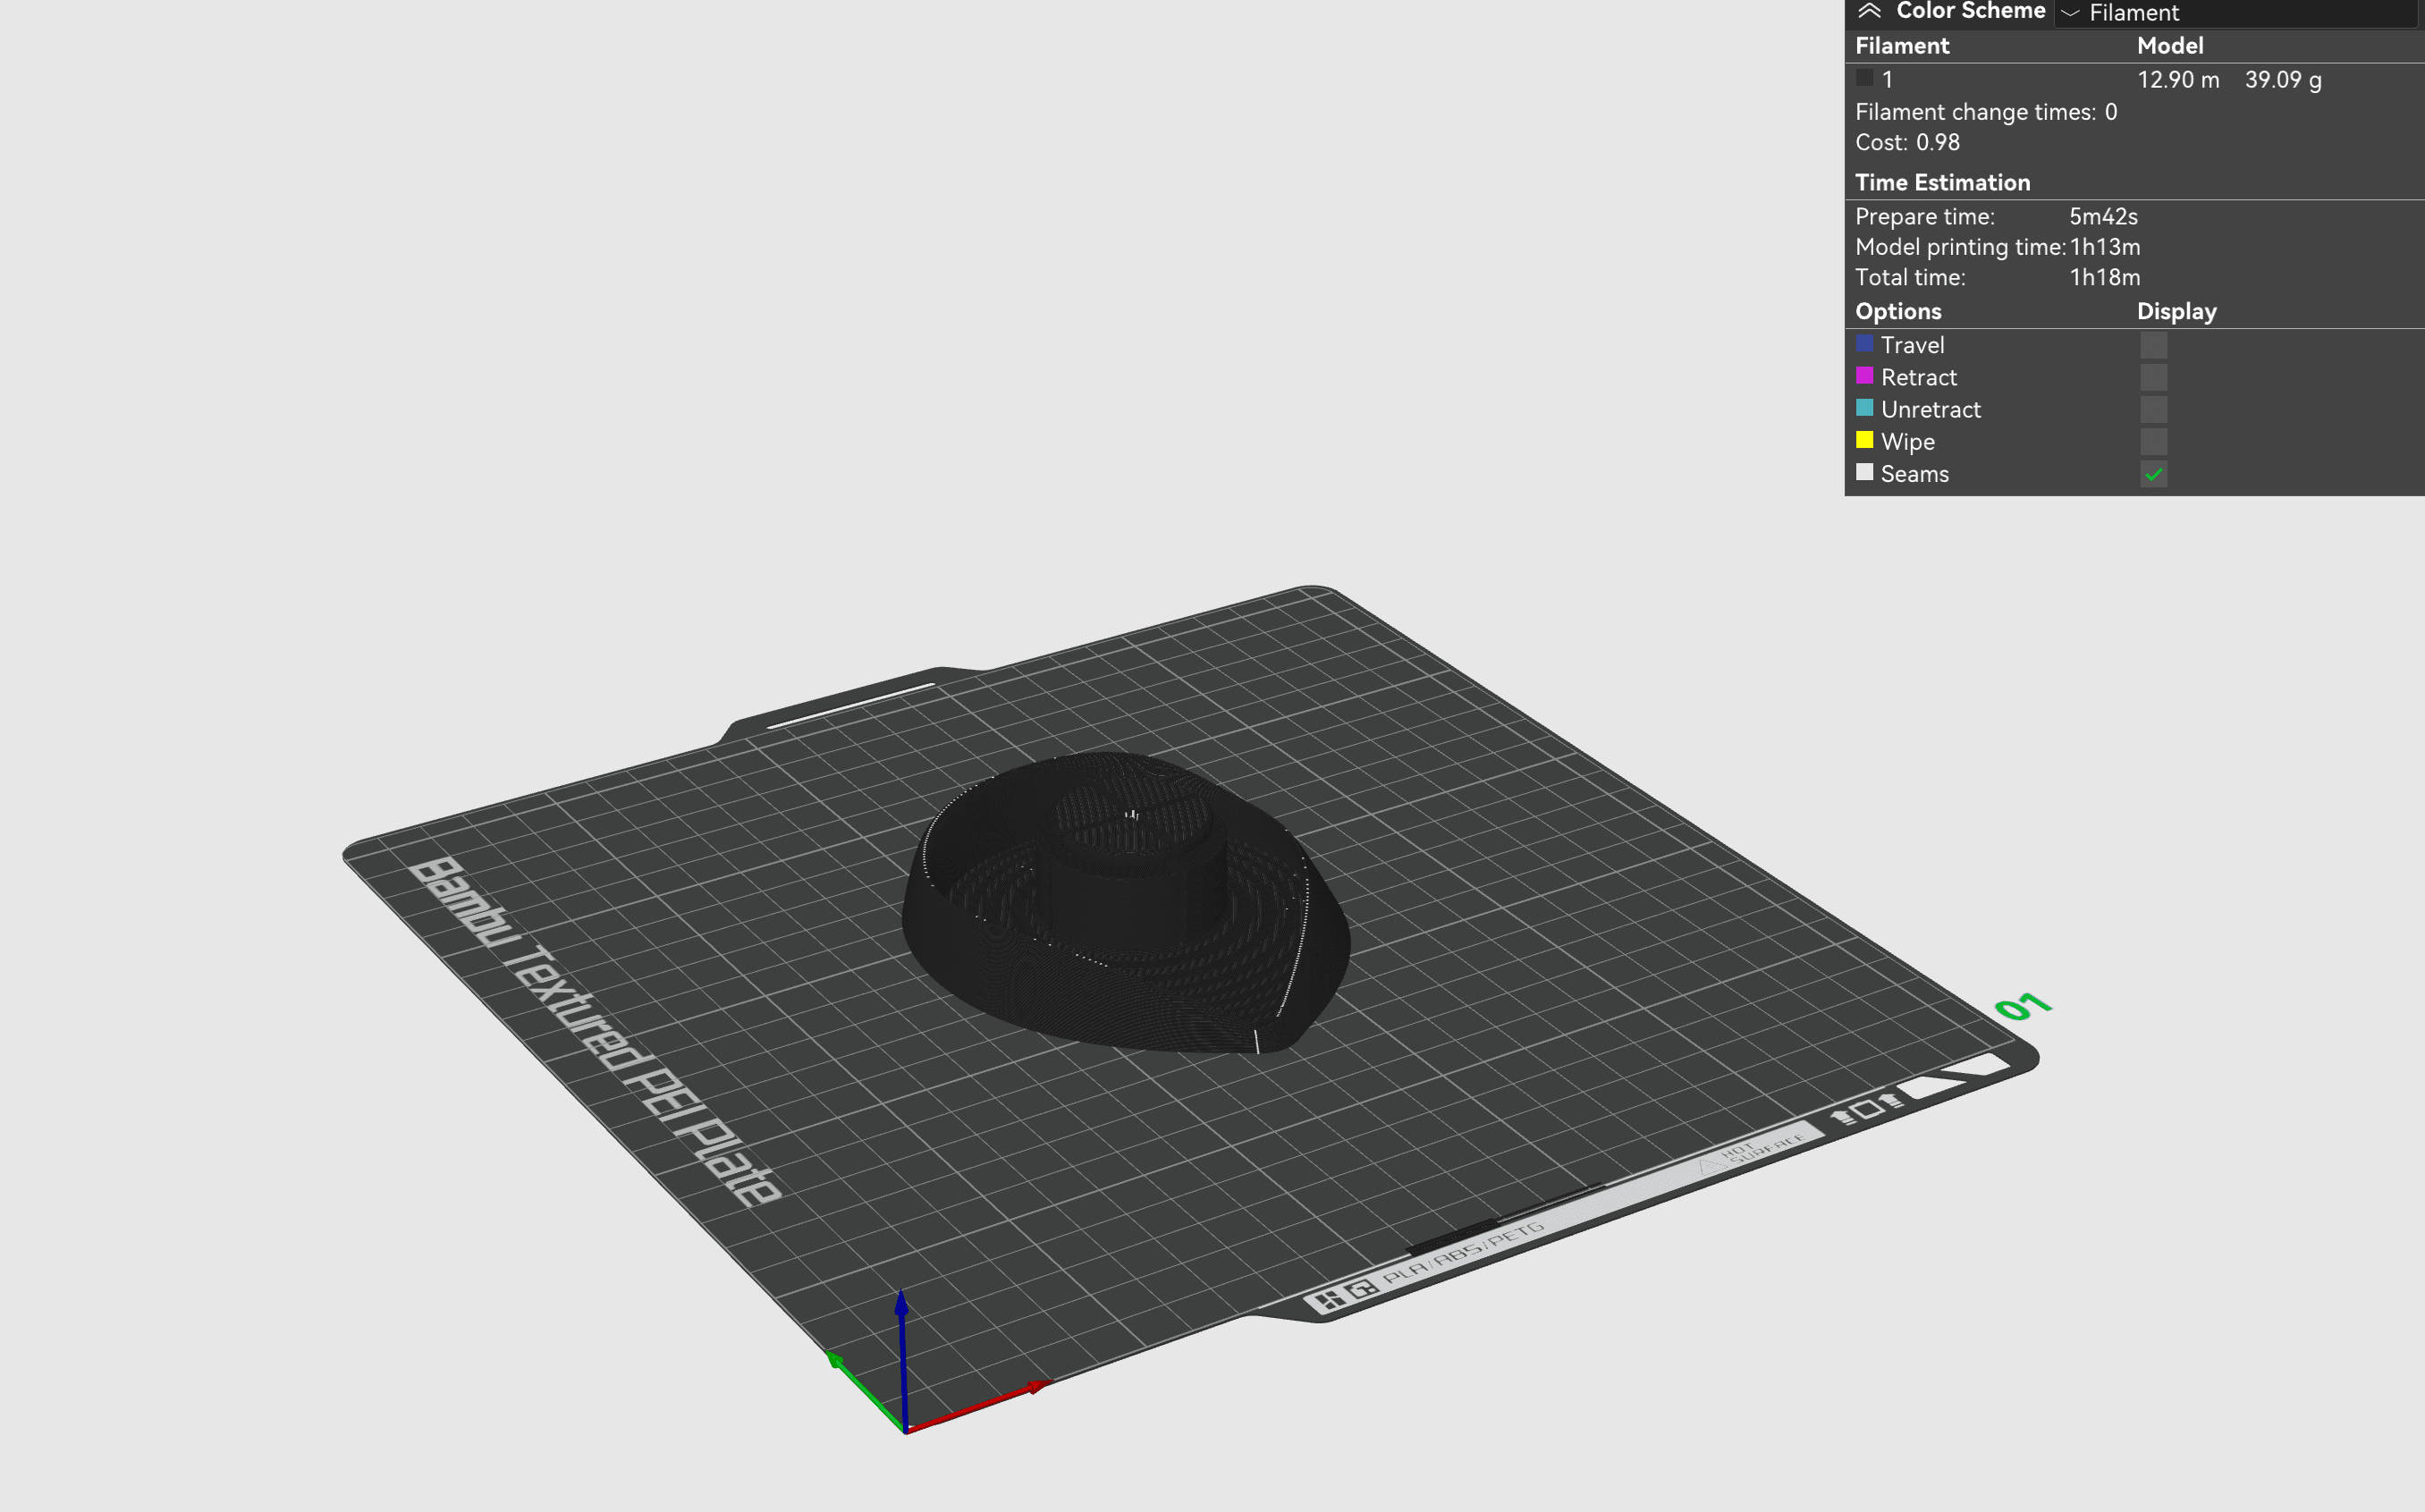Image resolution: width=2425 pixels, height=1512 pixels.
Task: Click the Travel blue color swatch
Action: (1864, 343)
